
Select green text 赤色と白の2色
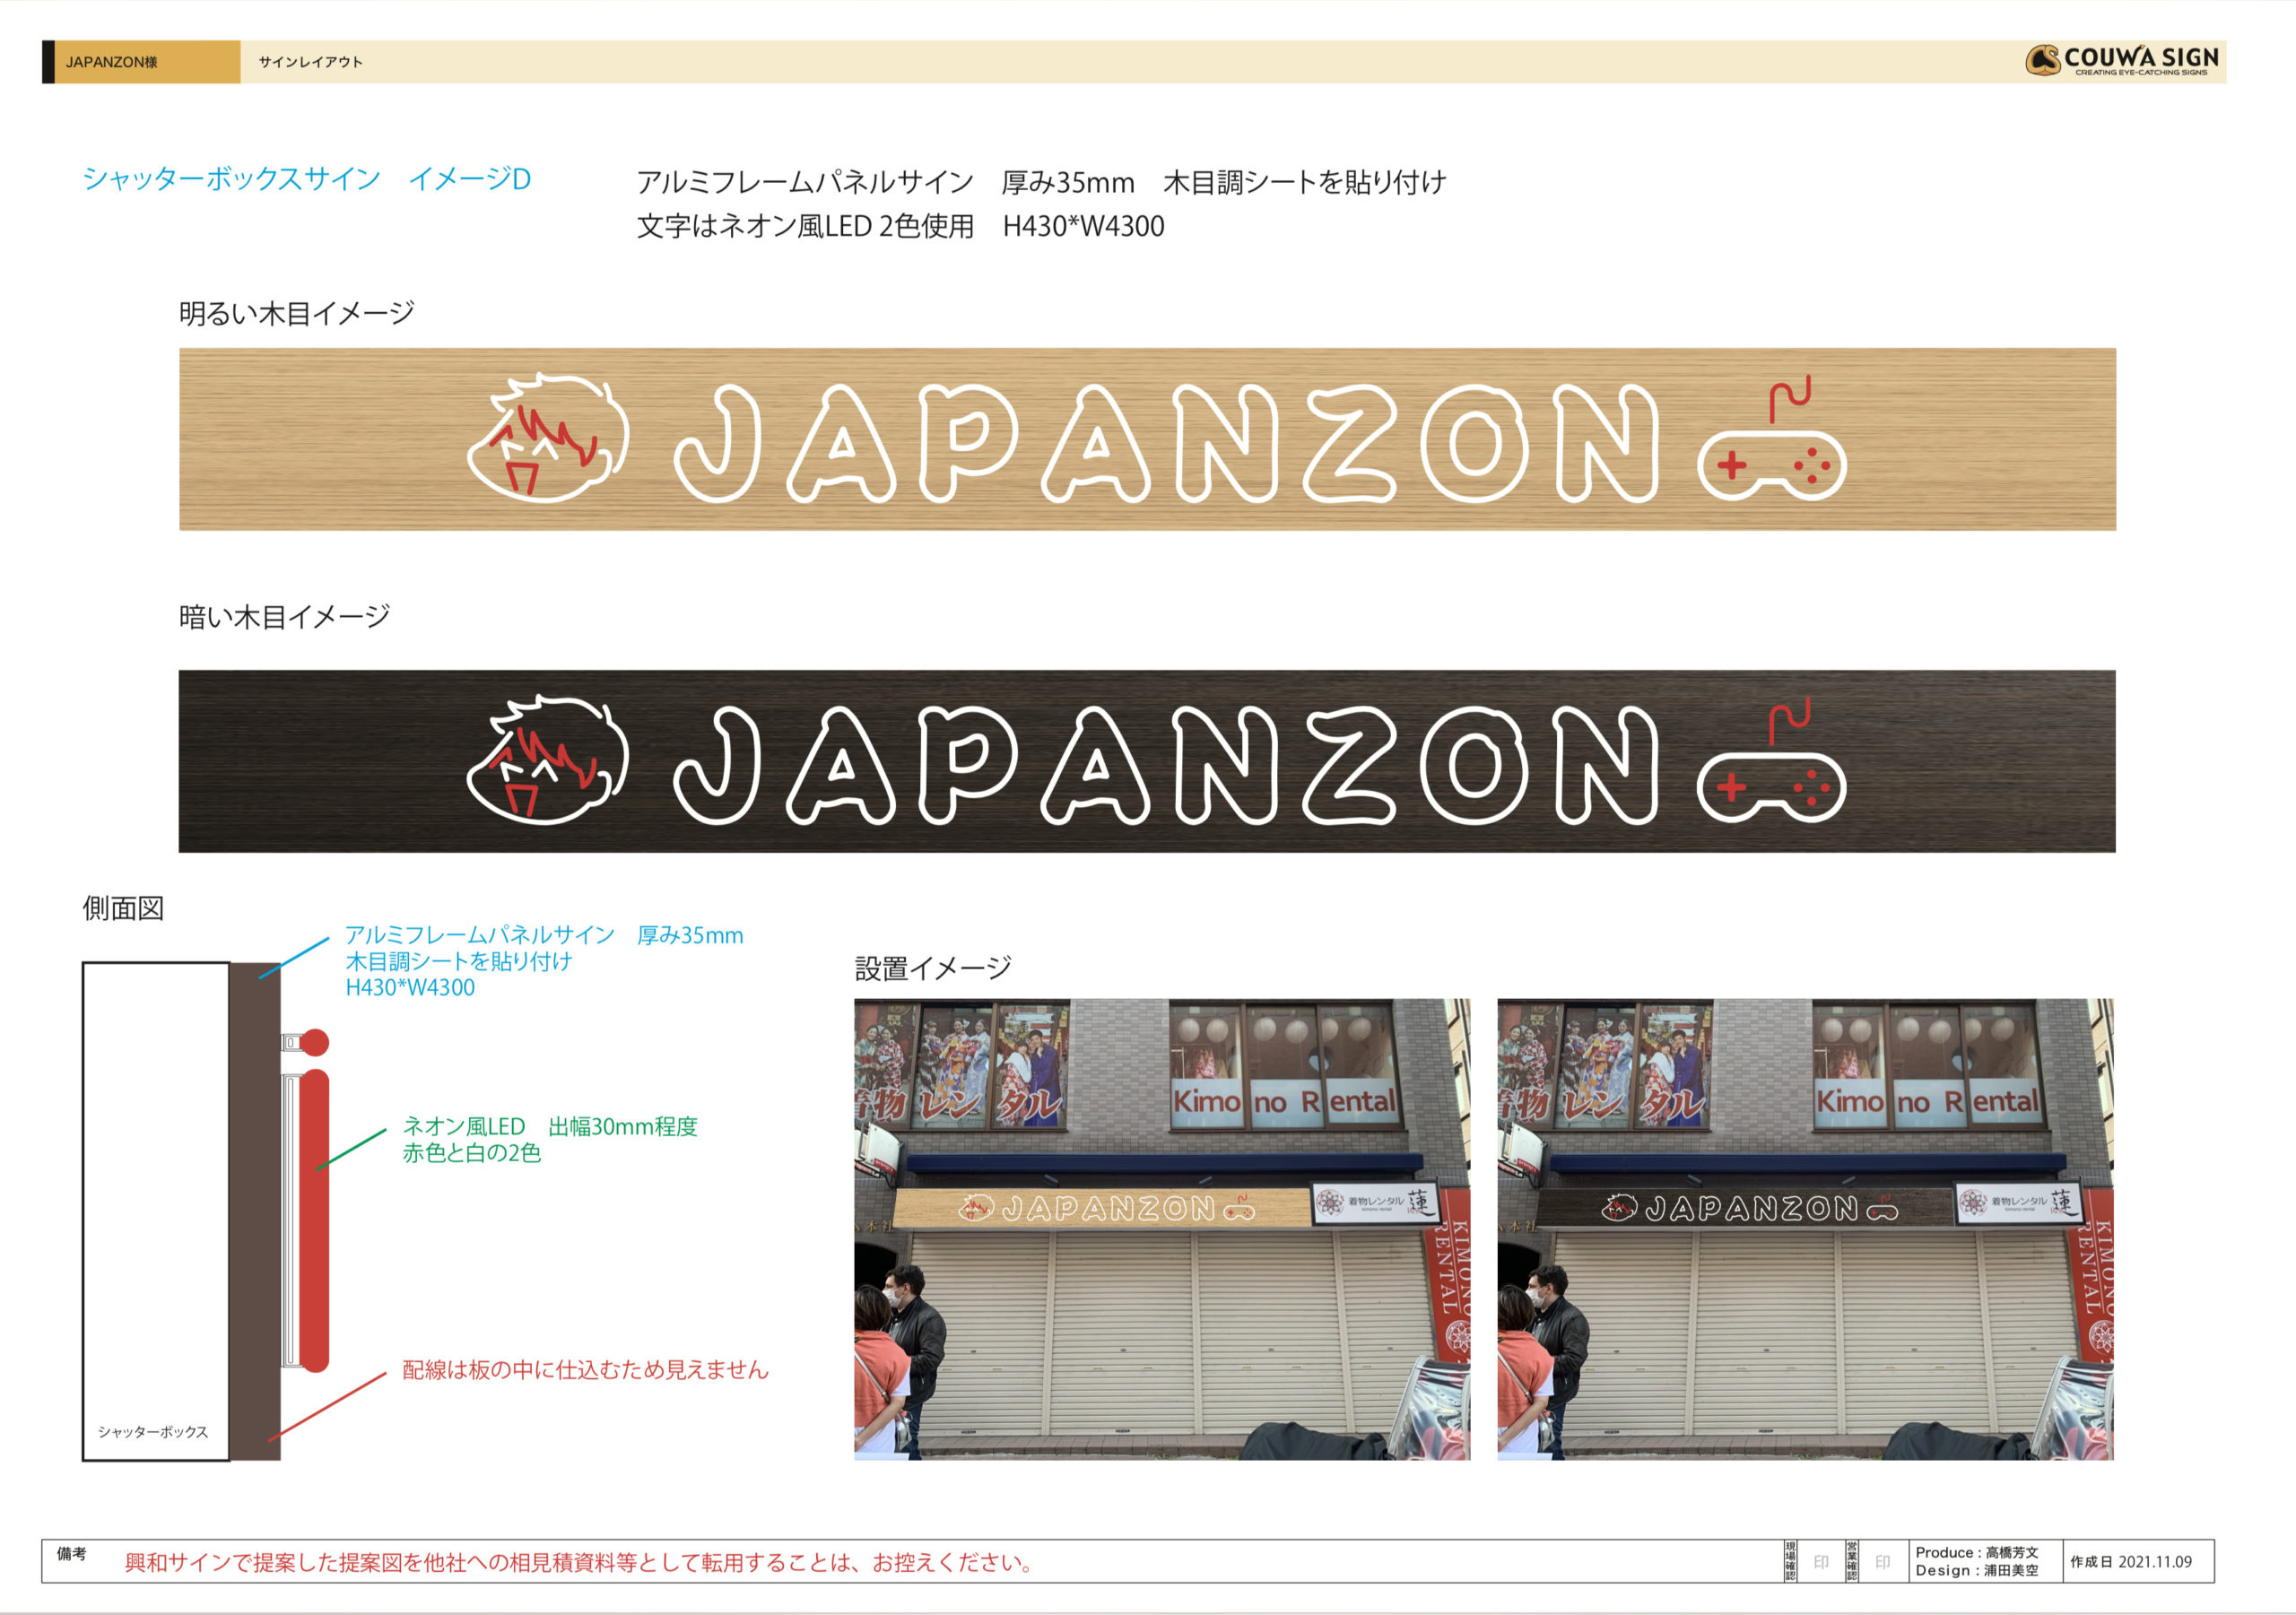coord(471,1153)
